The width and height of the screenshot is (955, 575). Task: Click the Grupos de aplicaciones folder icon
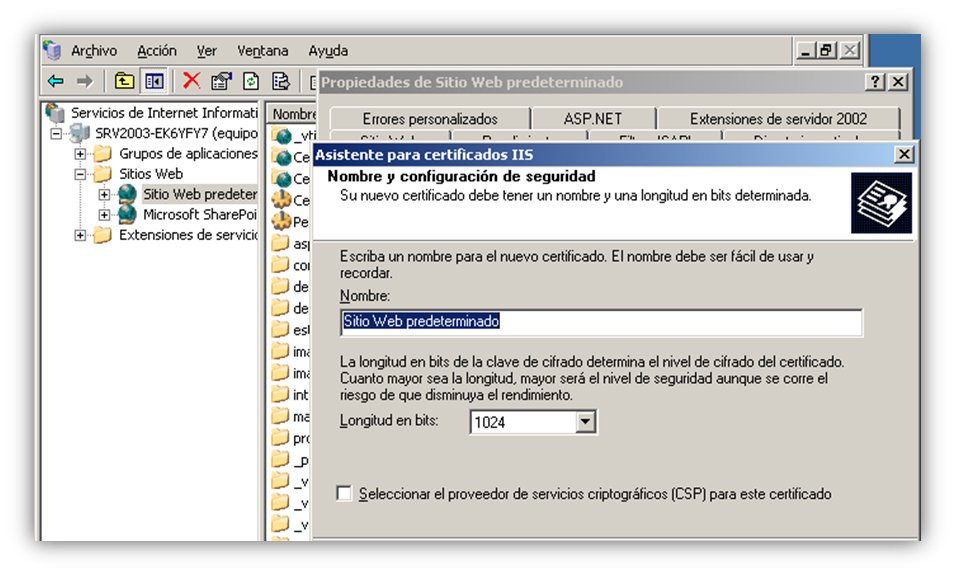pos(102,153)
